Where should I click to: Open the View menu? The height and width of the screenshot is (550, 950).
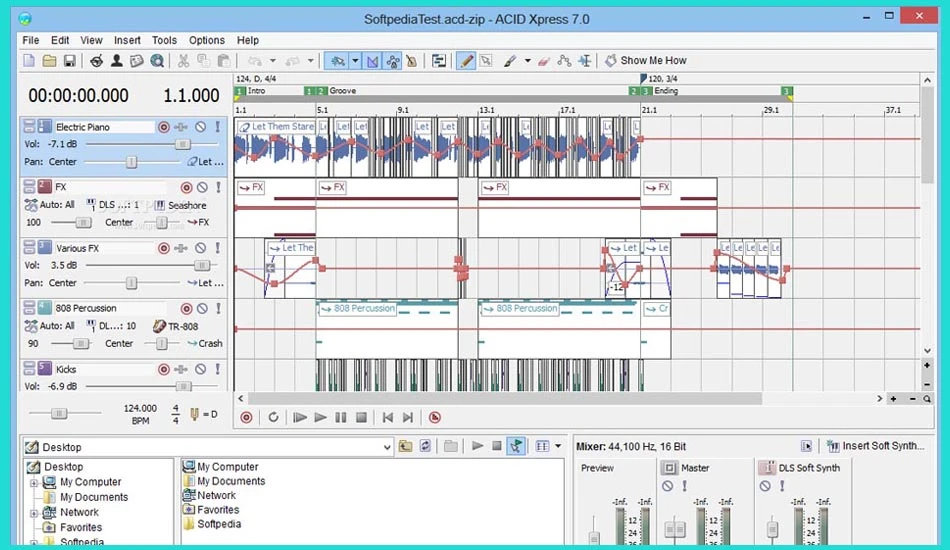(91, 40)
